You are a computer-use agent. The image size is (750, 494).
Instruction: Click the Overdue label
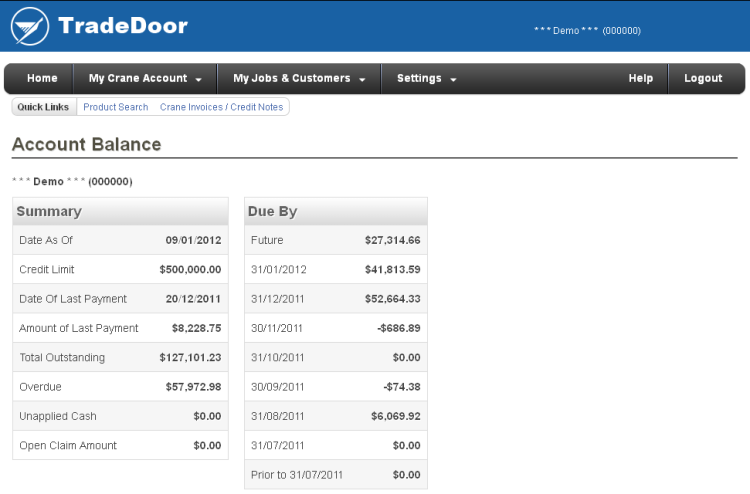pos(40,387)
